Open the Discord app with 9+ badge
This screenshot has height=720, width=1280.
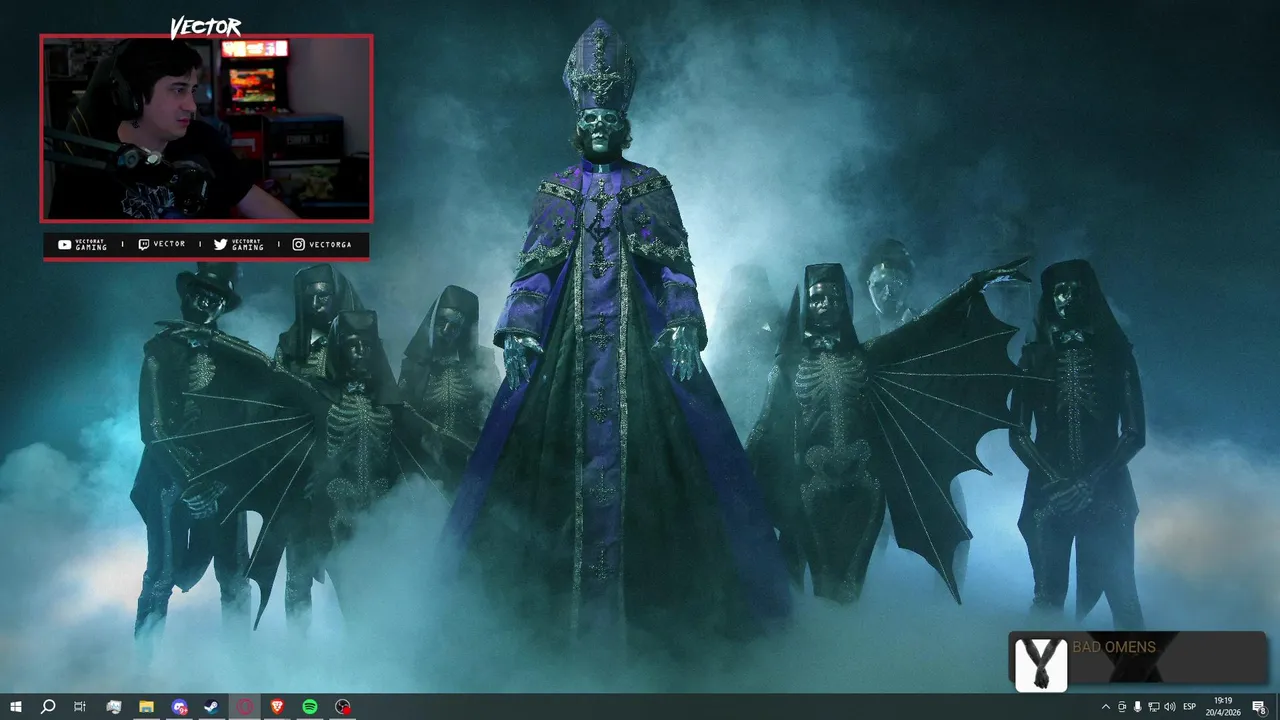click(x=179, y=707)
